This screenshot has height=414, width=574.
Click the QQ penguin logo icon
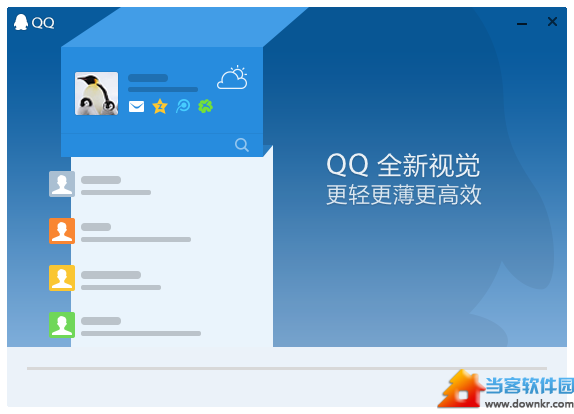pyautogui.click(x=21, y=22)
